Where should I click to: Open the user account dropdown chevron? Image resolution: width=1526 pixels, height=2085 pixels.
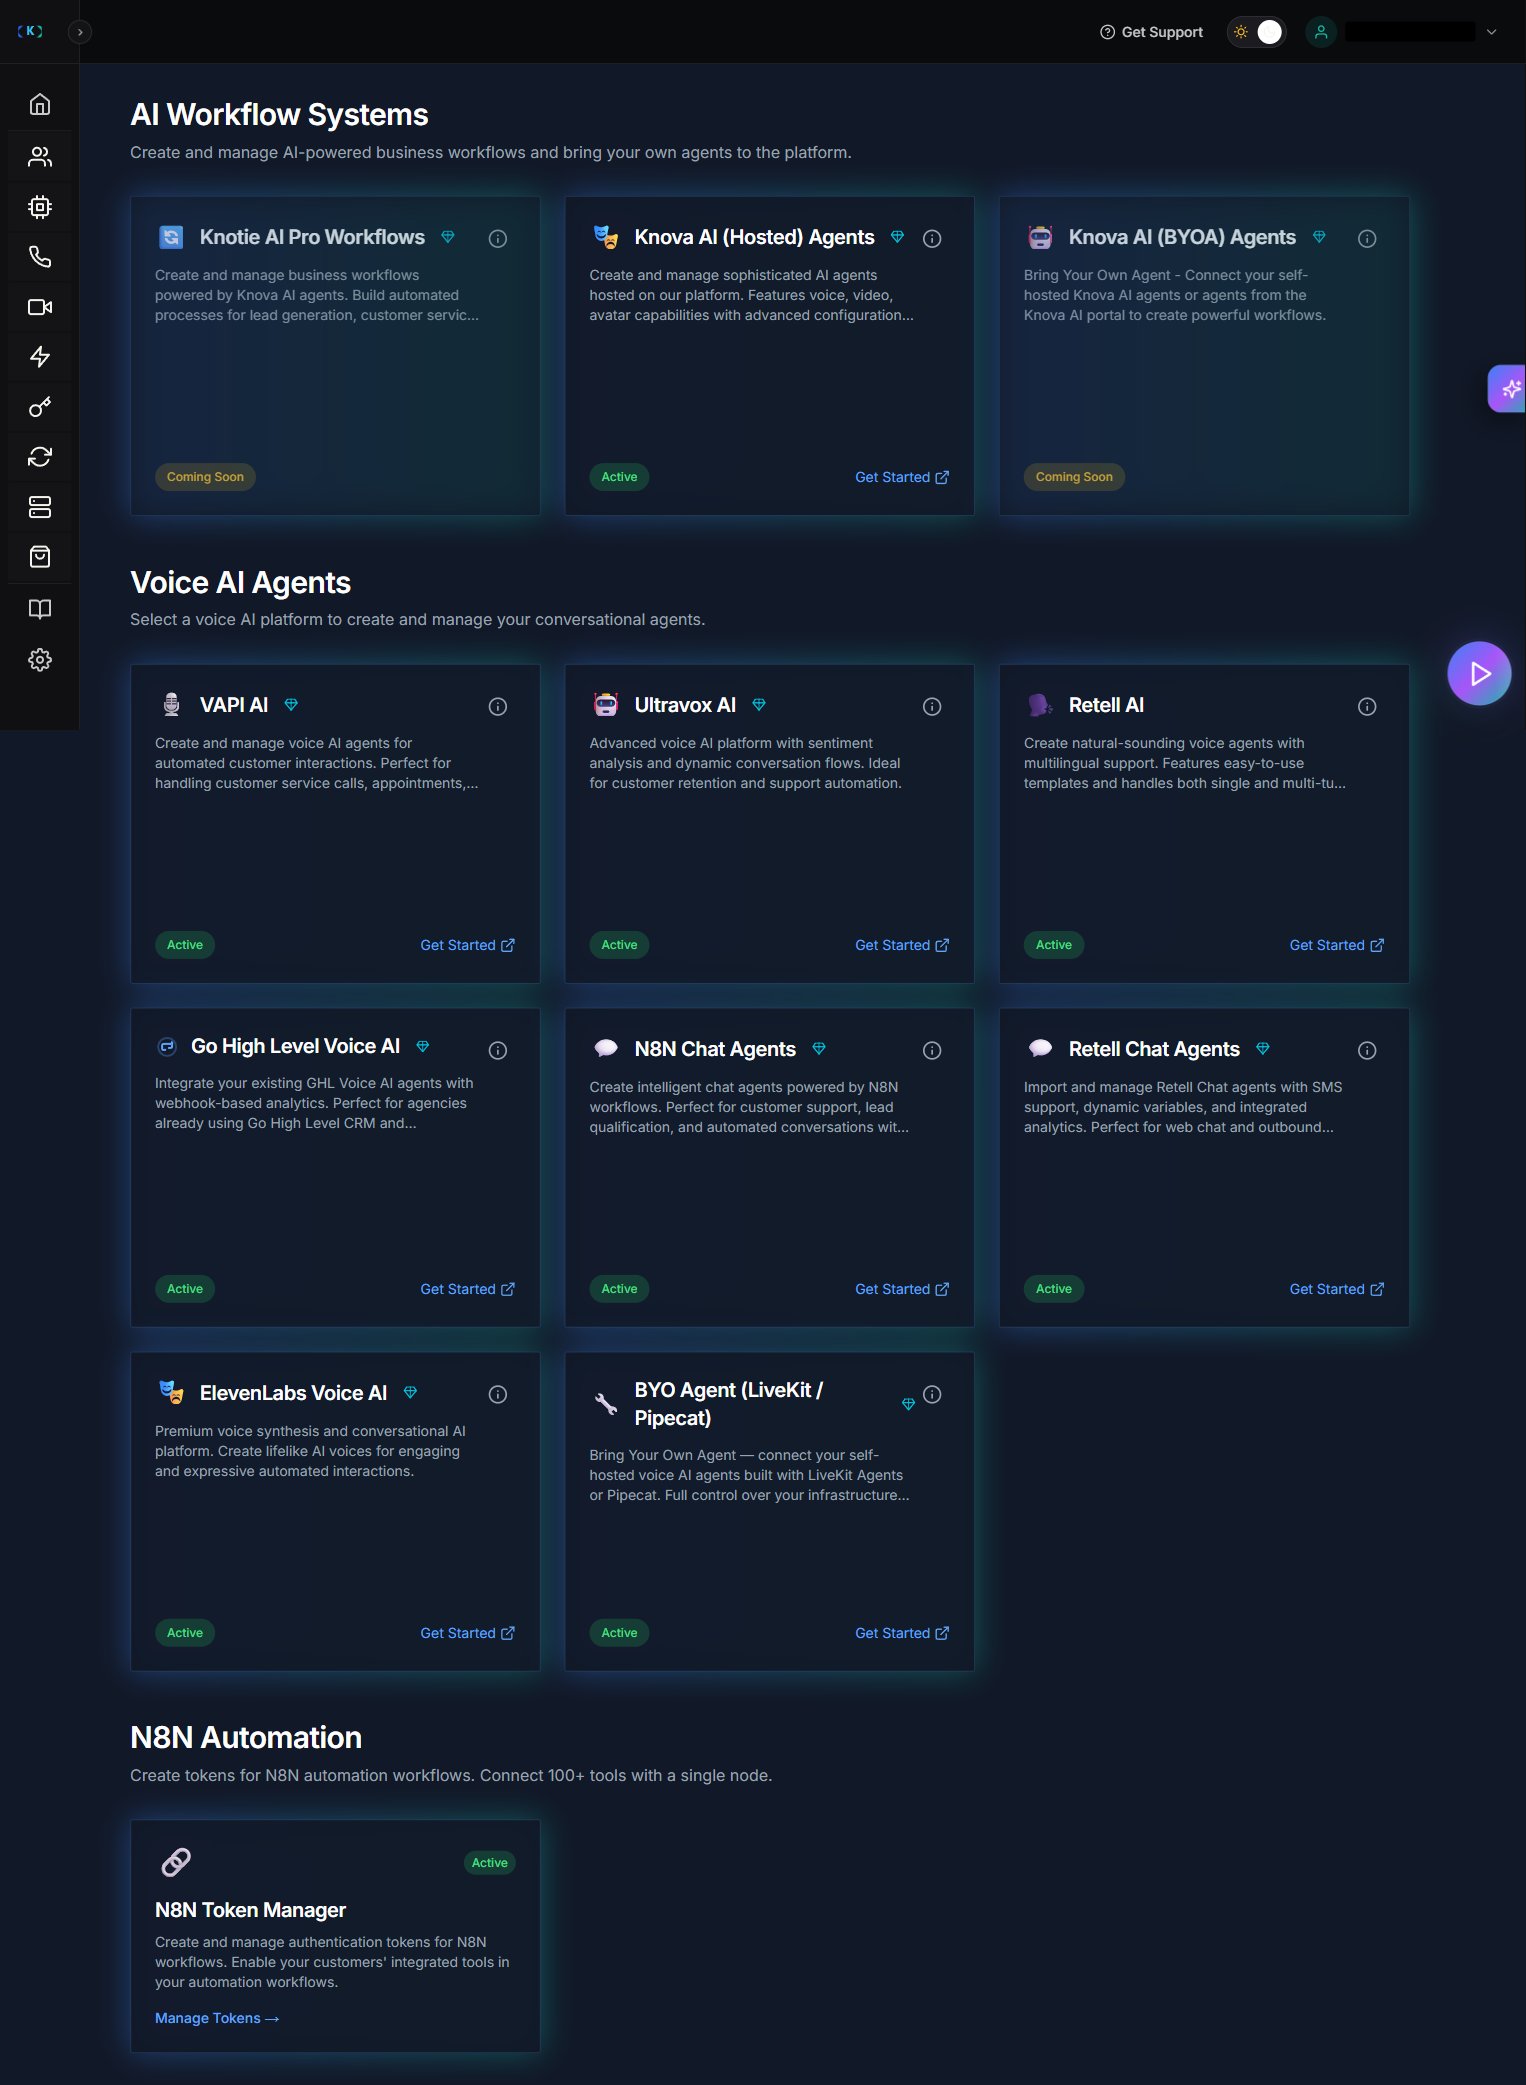pos(1491,32)
